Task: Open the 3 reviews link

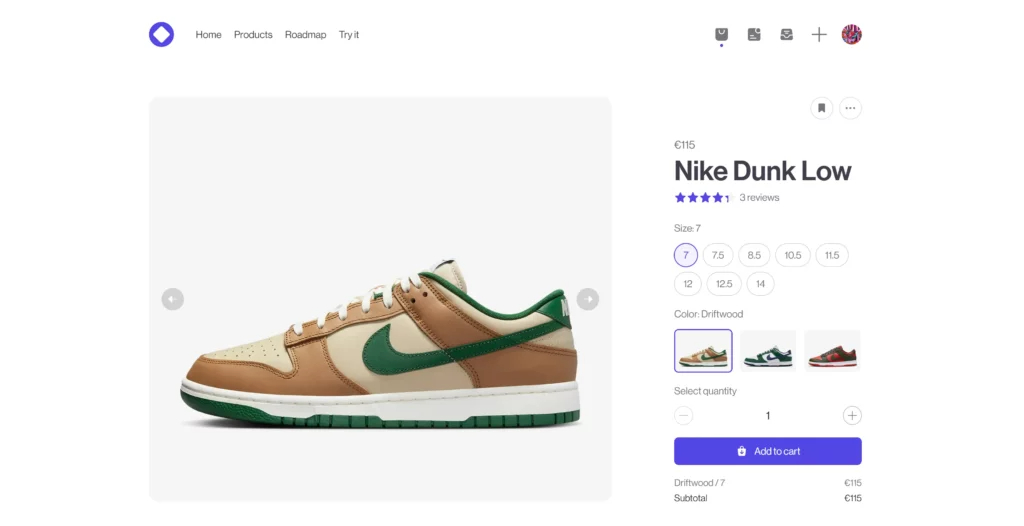Action: [x=759, y=197]
